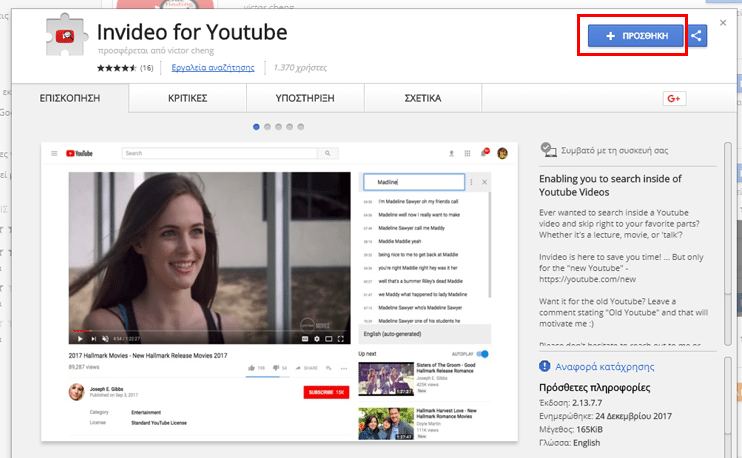
Task: Click the fullscreen icon in player
Action: click(x=340, y=339)
